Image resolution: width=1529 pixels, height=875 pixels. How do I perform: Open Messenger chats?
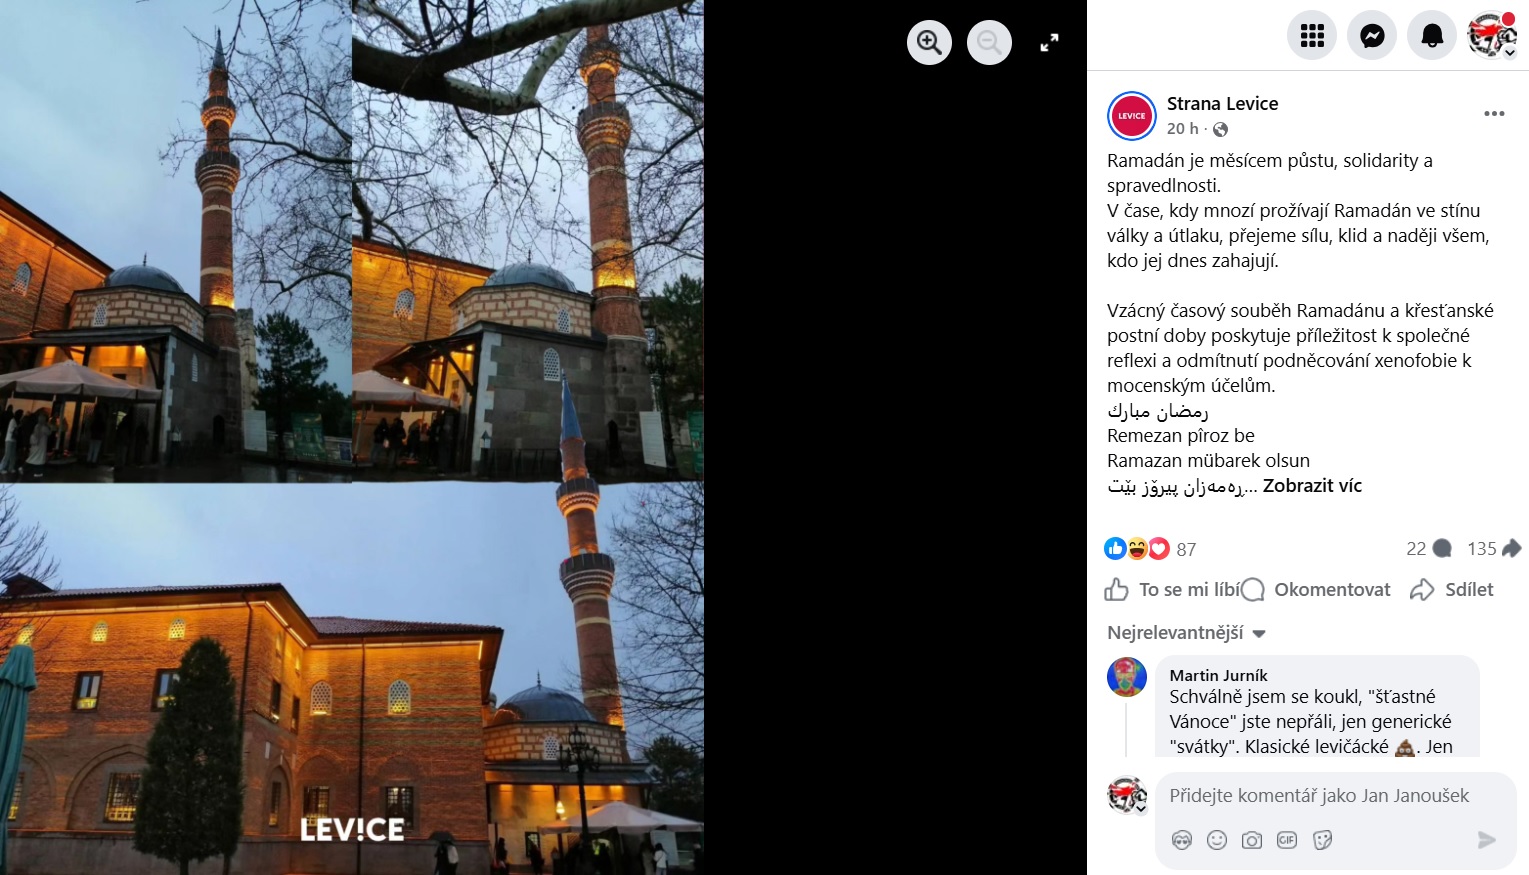[1372, 36]
